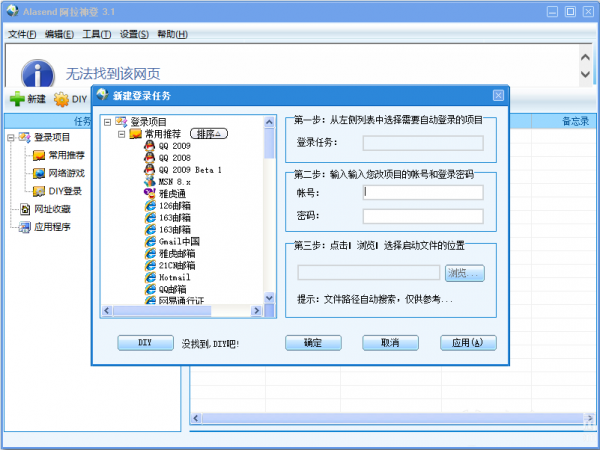Click 登录项目 icon in main window sidebar

[24, 137]
